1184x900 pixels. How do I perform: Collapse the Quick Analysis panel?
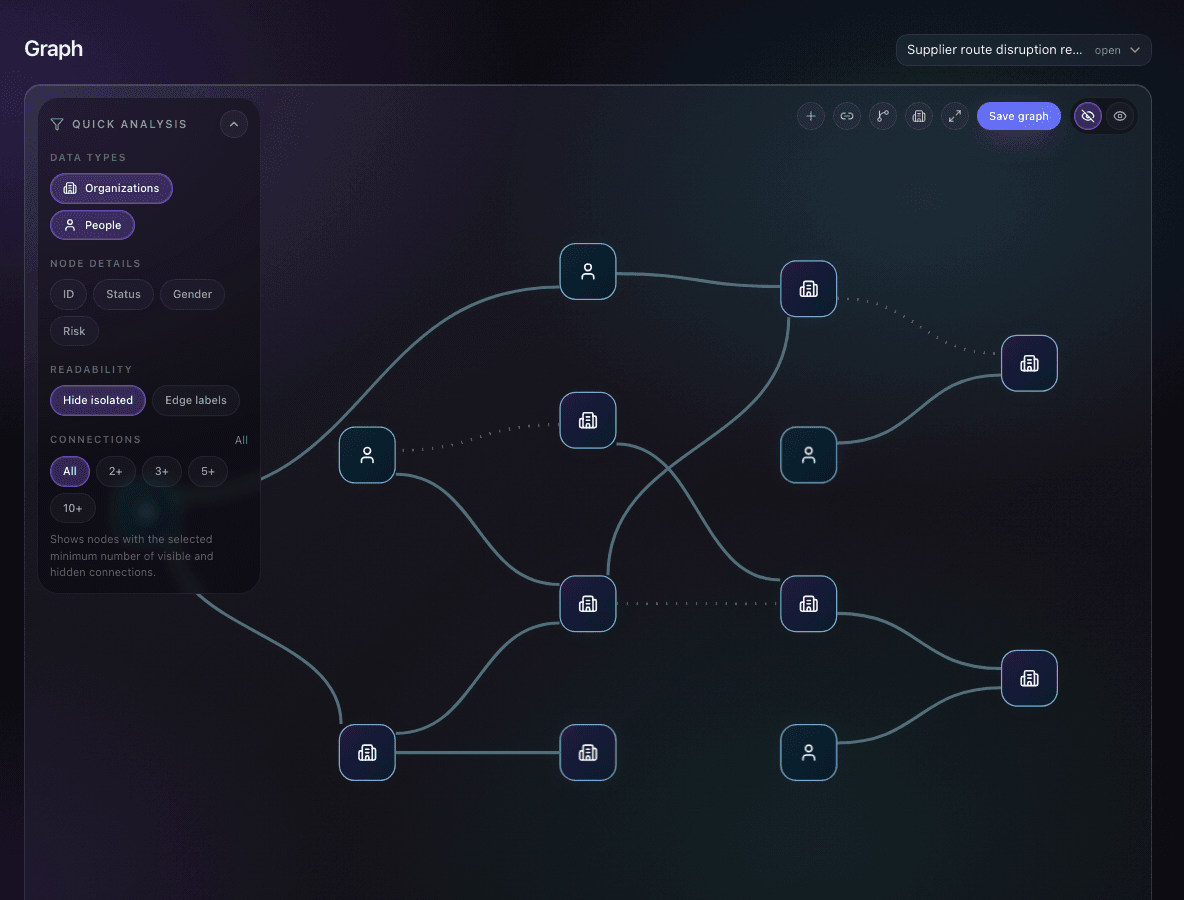point(234,124)
